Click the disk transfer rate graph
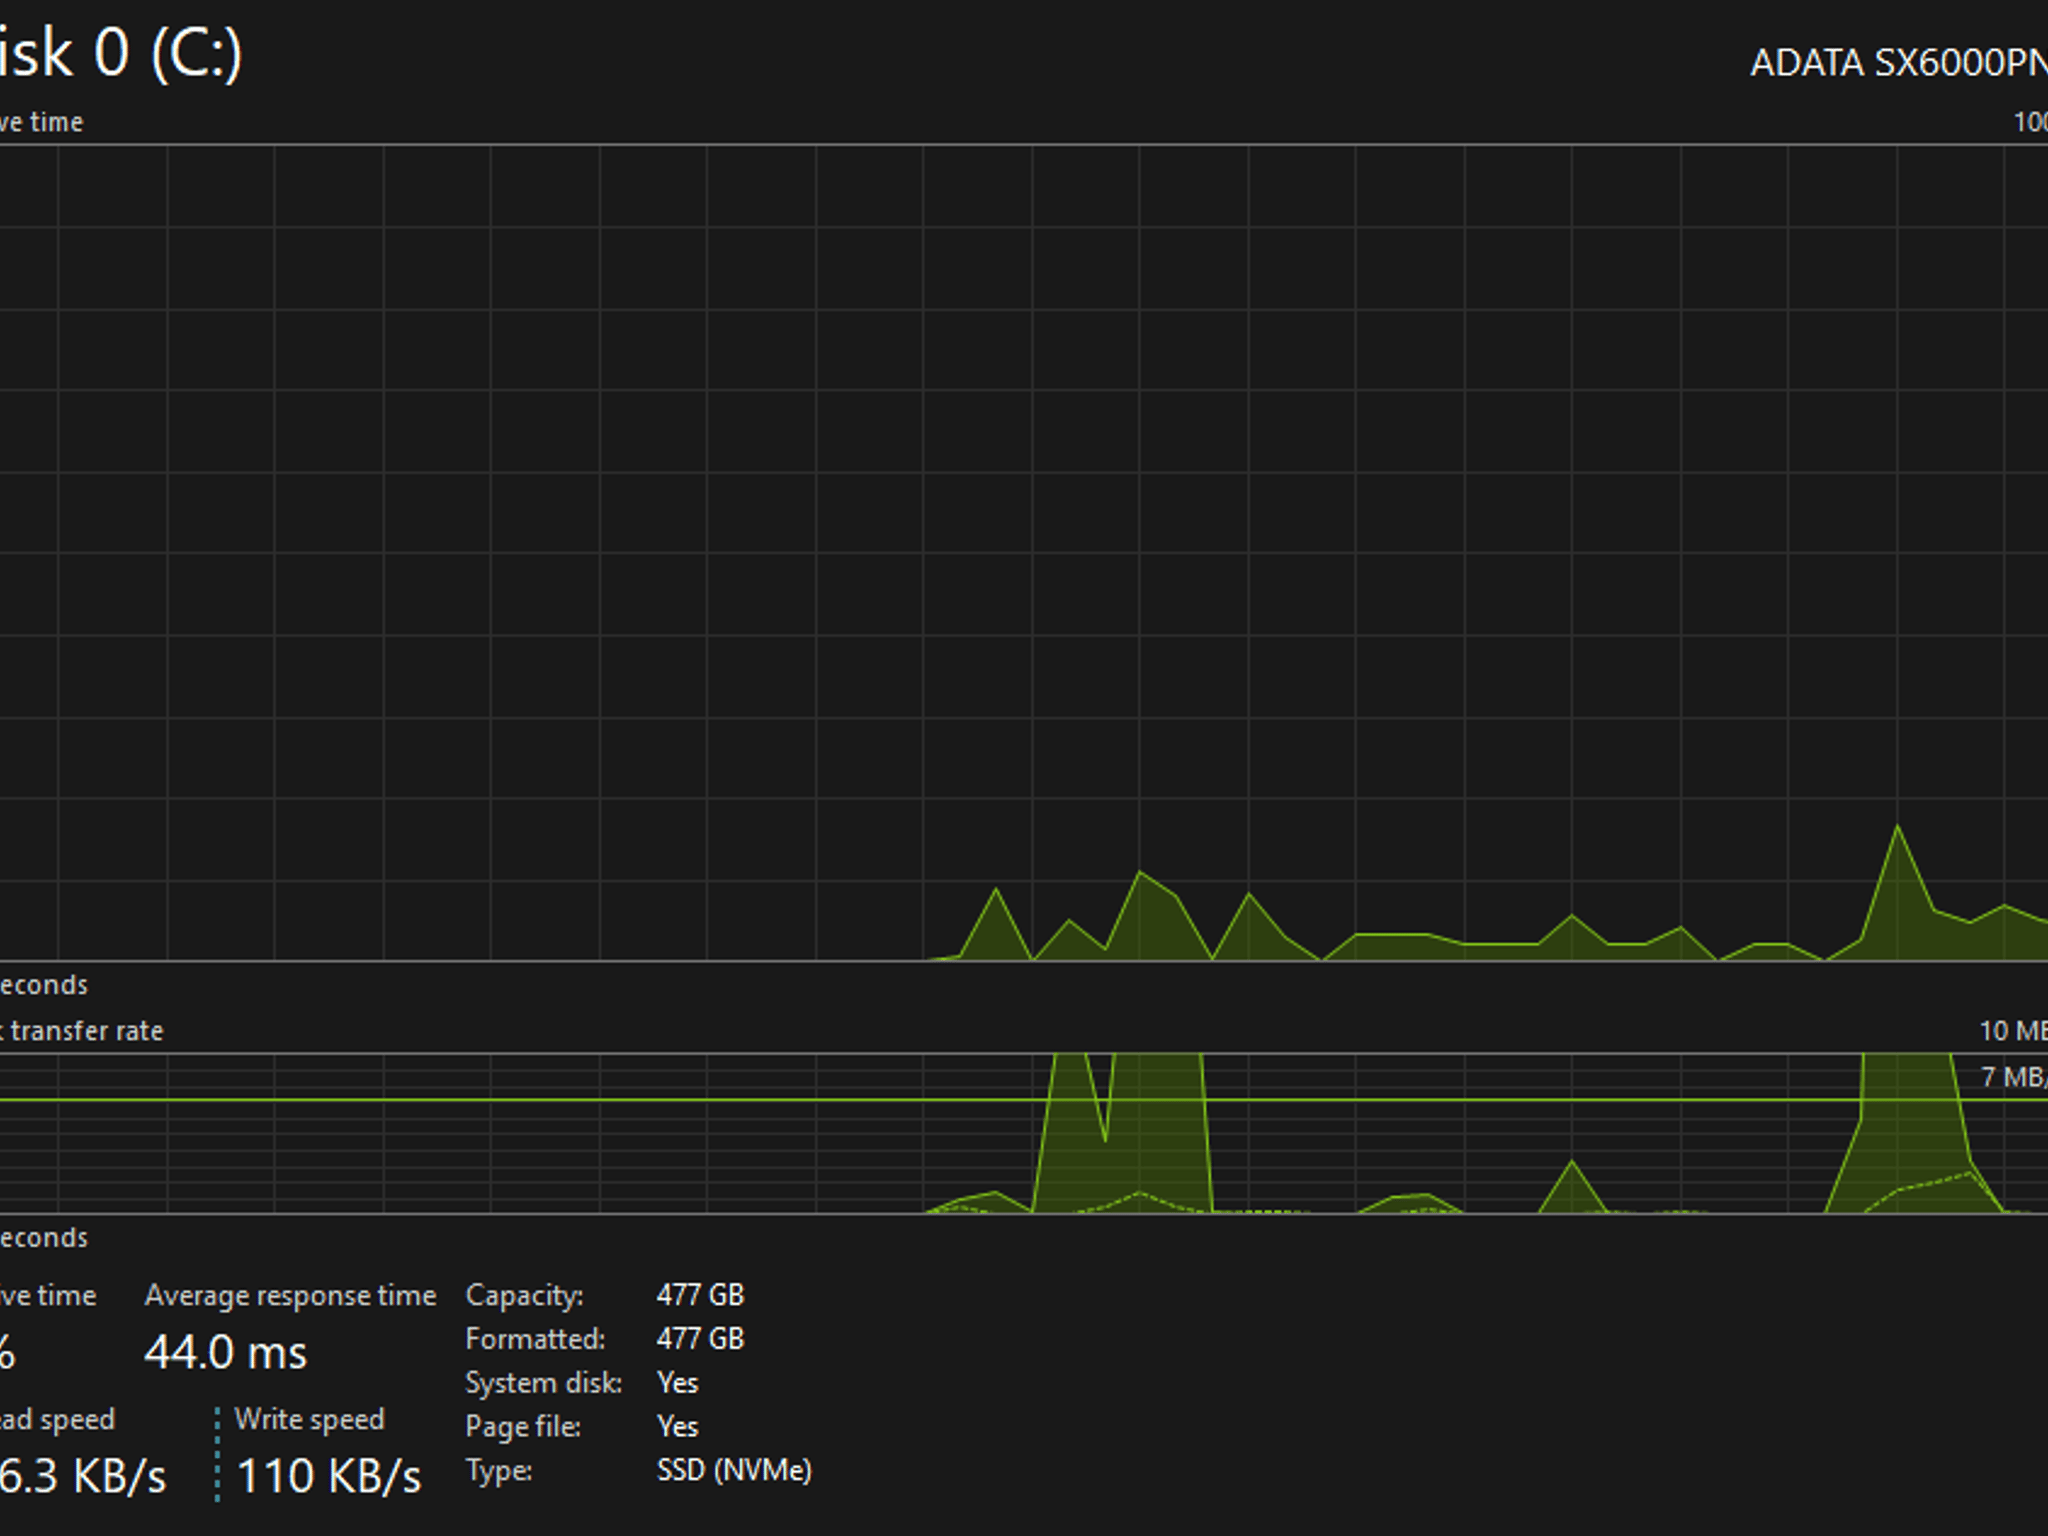The height and width of the screenshot is (1536, 2048). (1024, 1133)
